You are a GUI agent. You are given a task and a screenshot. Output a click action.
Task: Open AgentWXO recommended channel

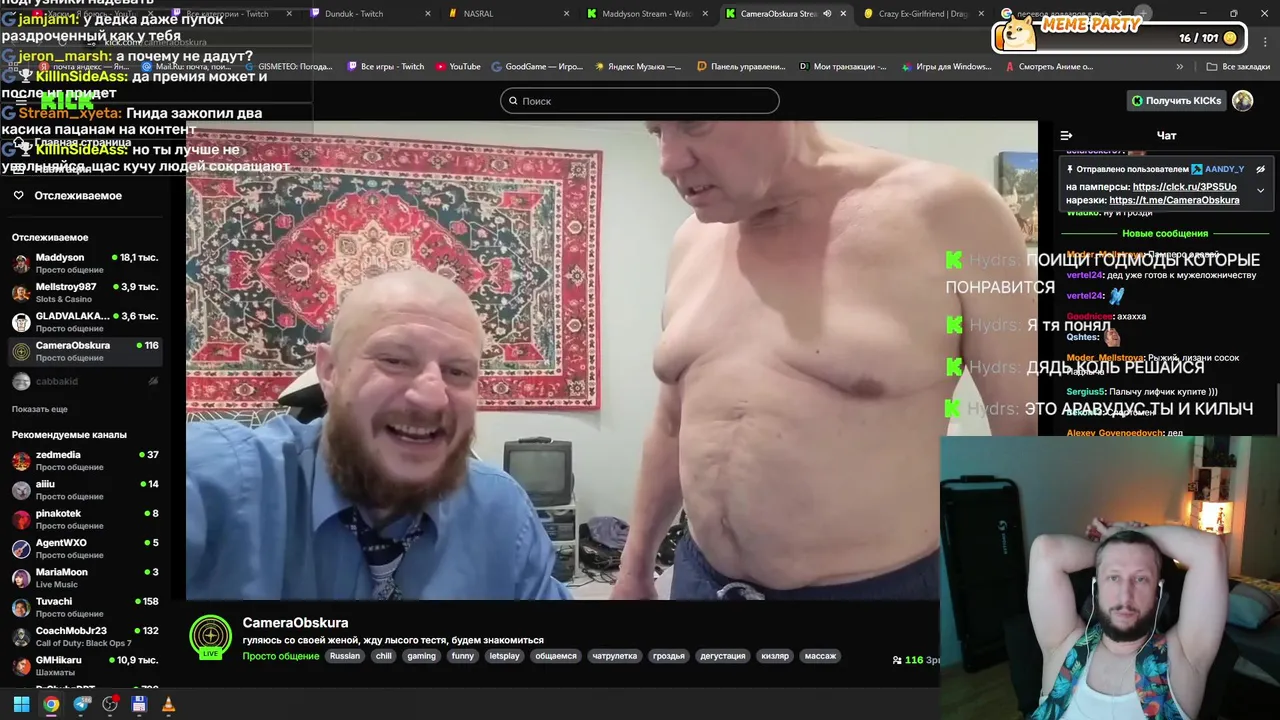[86, 548]
